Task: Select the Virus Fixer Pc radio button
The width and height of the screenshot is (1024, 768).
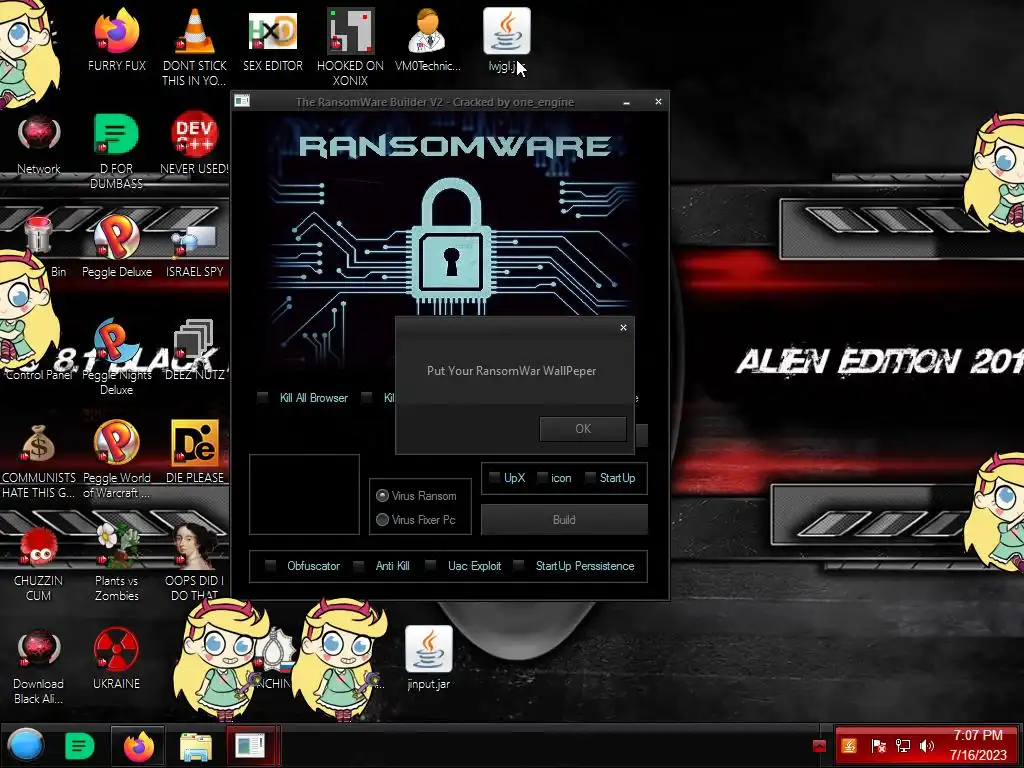Action: [383, 520]
